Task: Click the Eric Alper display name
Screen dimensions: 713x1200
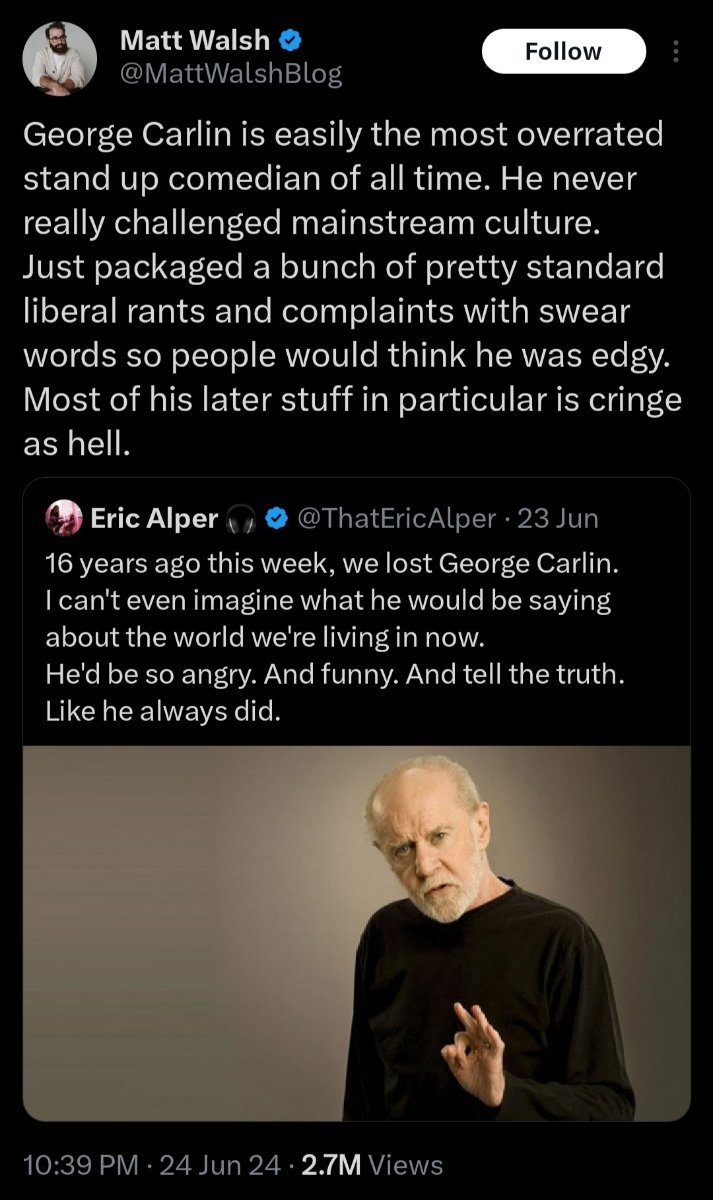Action: [x=154, y=518]
